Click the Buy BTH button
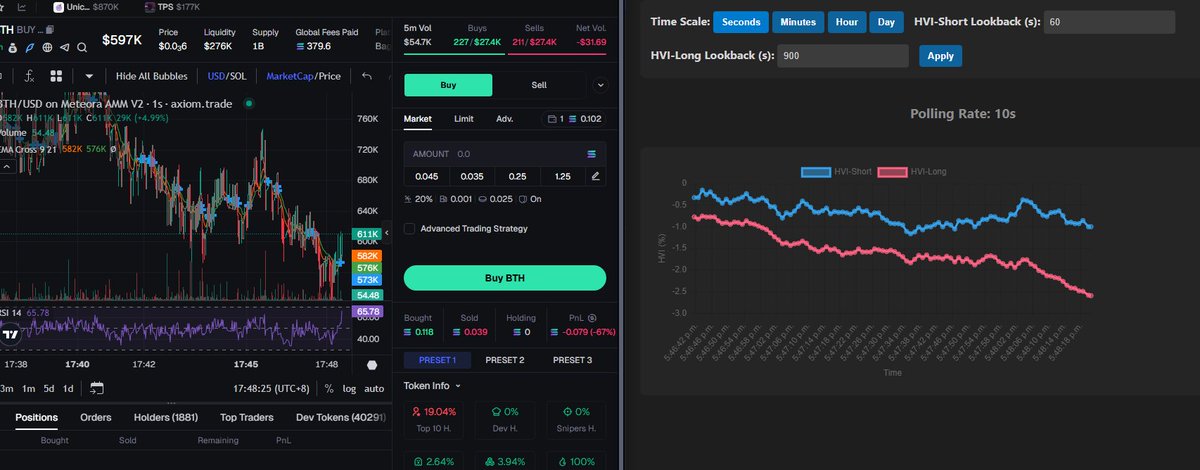This screenshot has height=470, width=1200. click(505, 277)
